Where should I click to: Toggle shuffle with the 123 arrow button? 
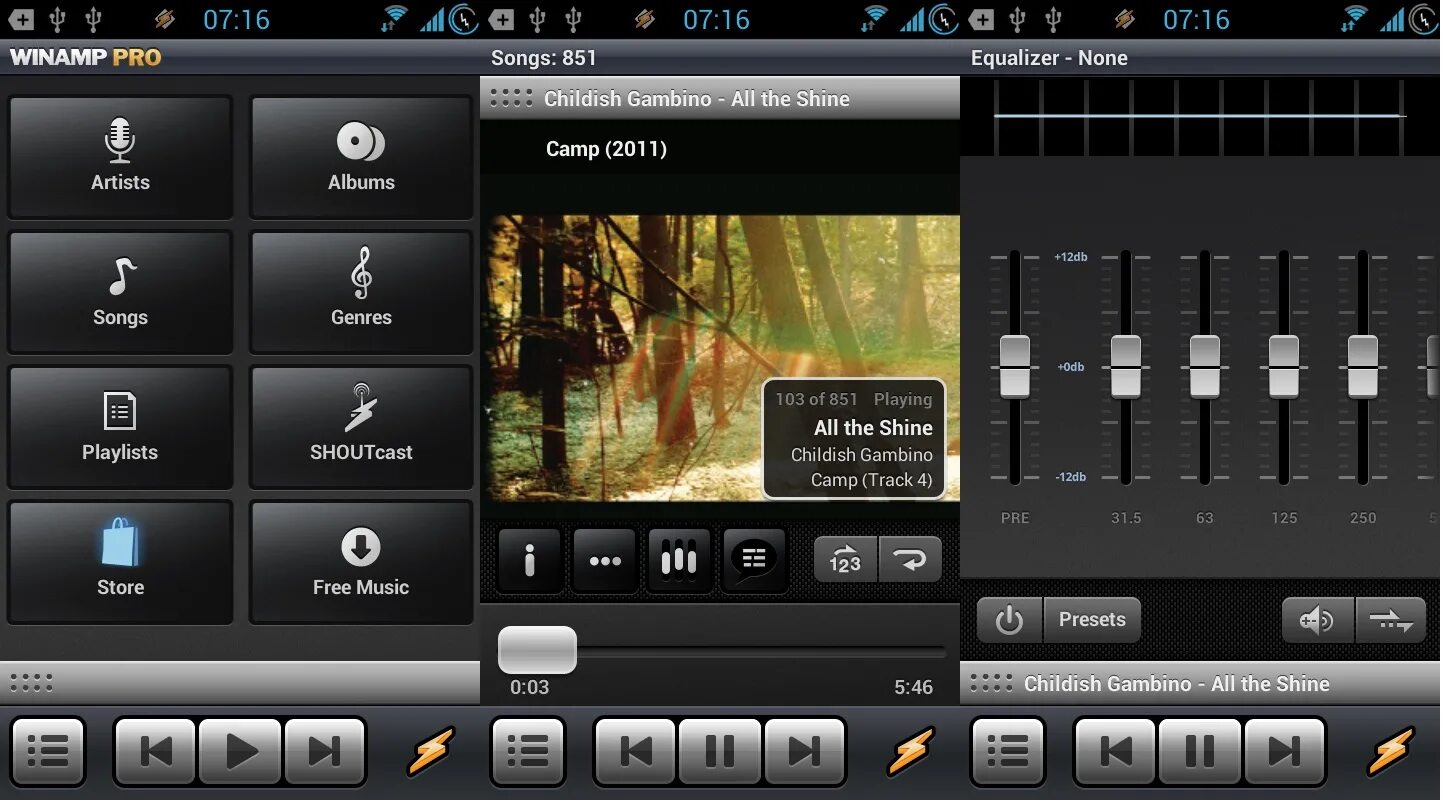(846, 560)
